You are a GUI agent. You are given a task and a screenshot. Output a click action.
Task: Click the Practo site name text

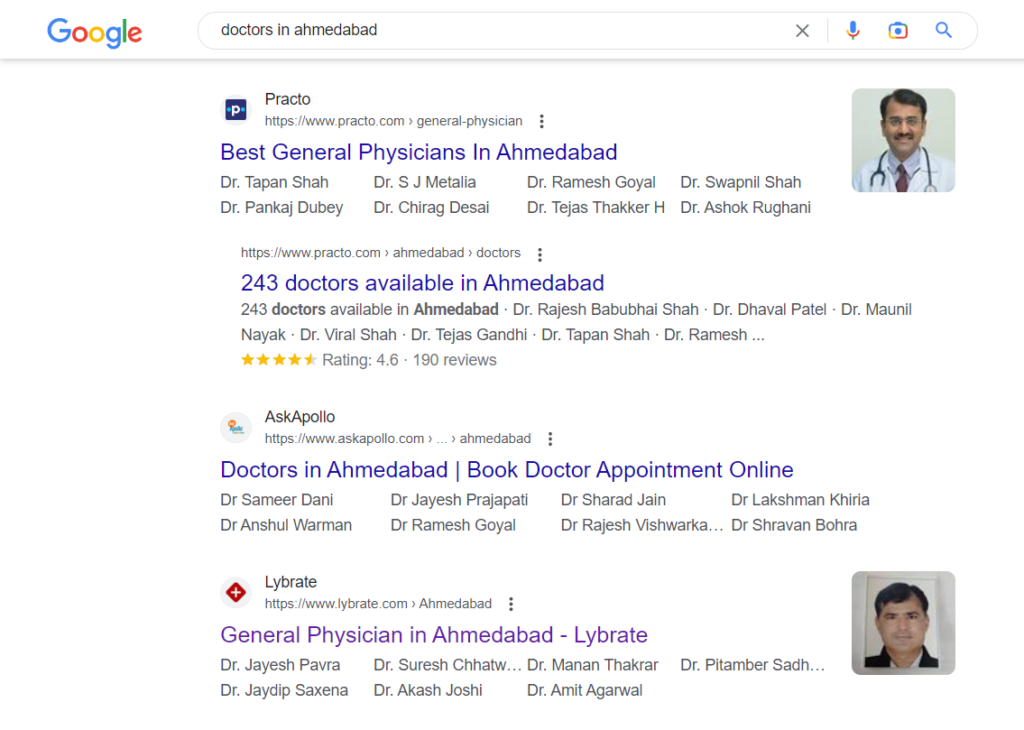point(287,99)
